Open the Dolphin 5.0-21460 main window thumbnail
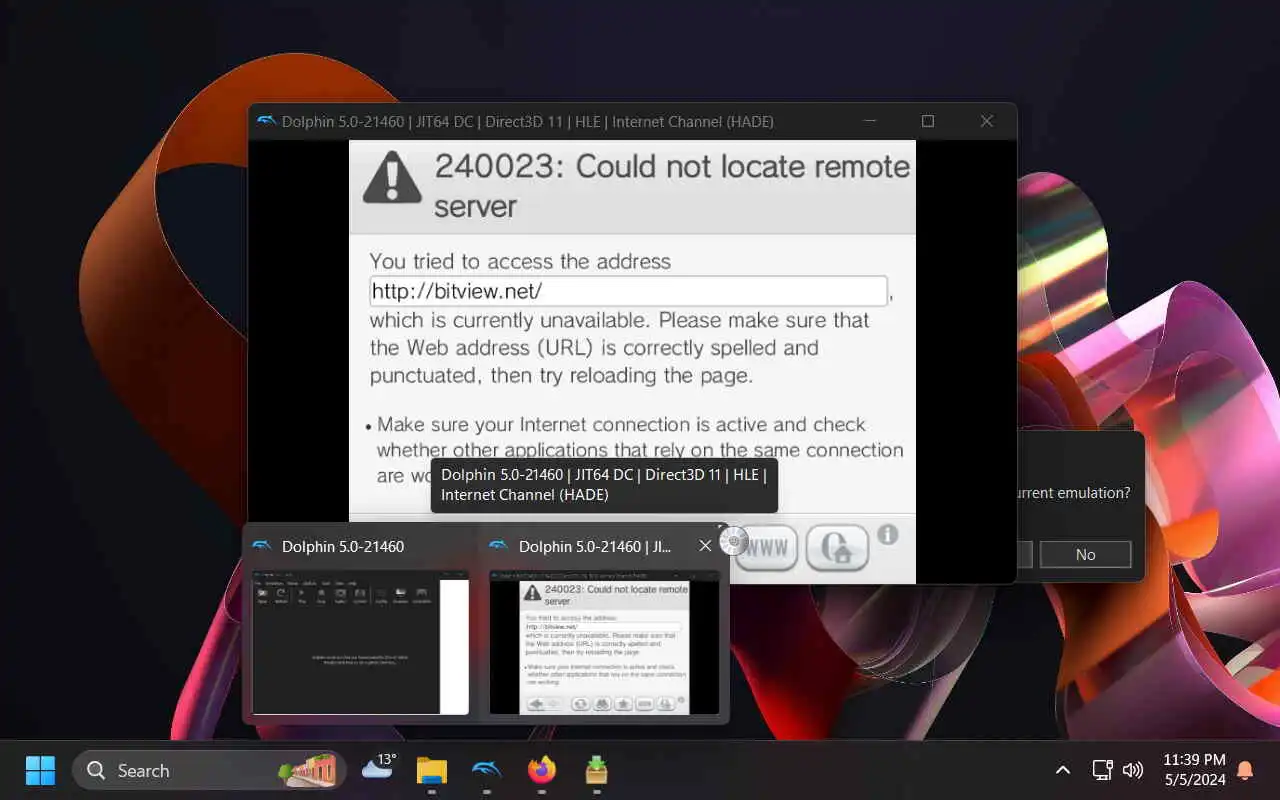 pyautogui.click(x=360, y=643)
